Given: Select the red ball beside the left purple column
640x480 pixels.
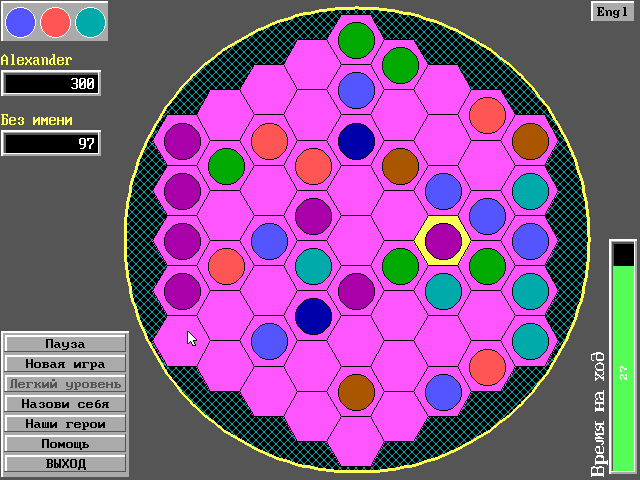Looking at the screenshot, I should pyautogui.click(x=226, y=266).
